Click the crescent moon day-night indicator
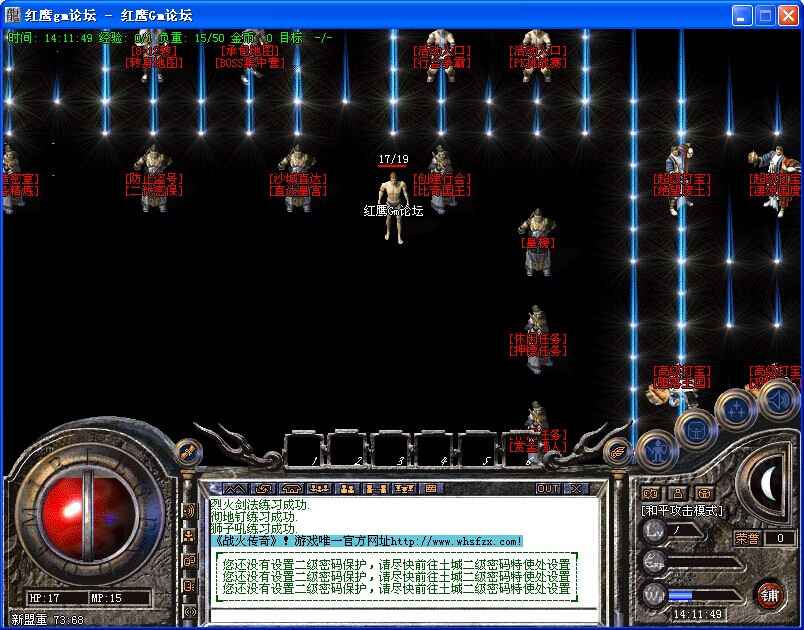 point(768,484)
